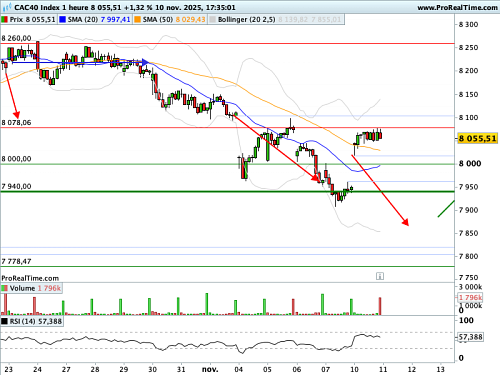Image resolution: width=500 pixels, height=375 pixels.
Task: Click date 12 on the time axis
Action: 412,369
